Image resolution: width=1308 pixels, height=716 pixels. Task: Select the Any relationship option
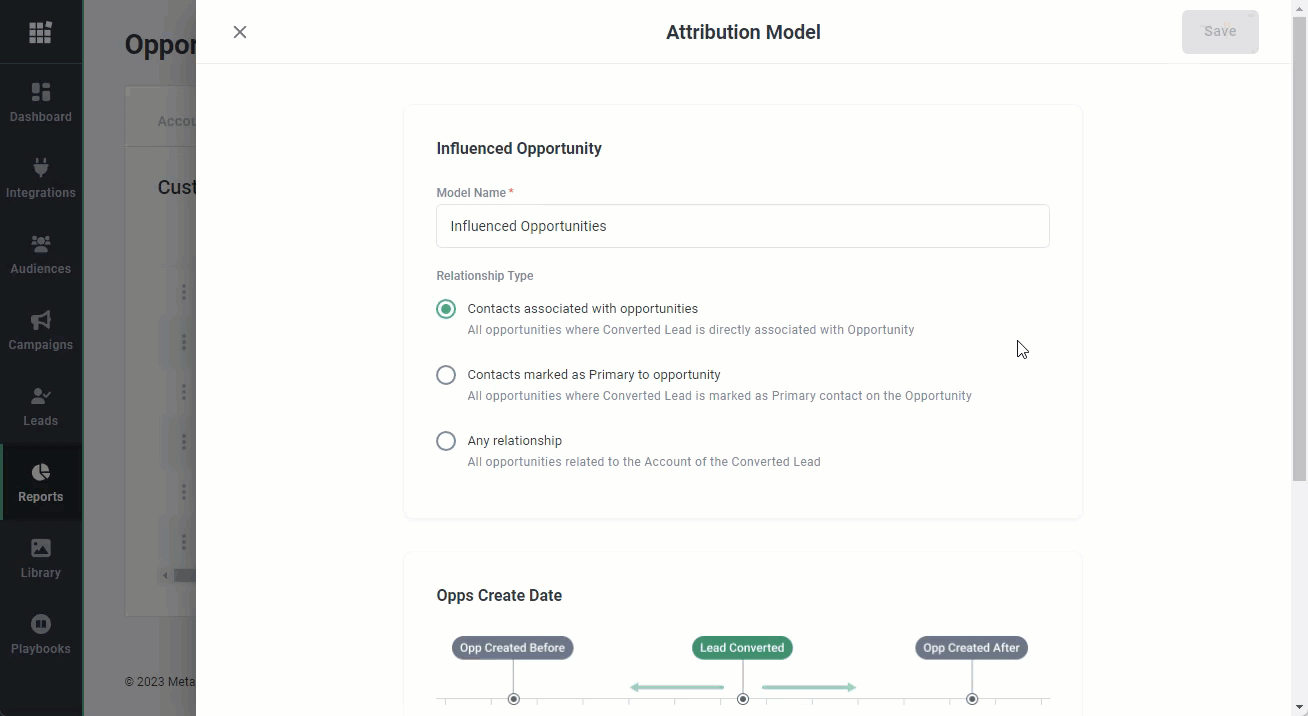[x=445, y=440]
